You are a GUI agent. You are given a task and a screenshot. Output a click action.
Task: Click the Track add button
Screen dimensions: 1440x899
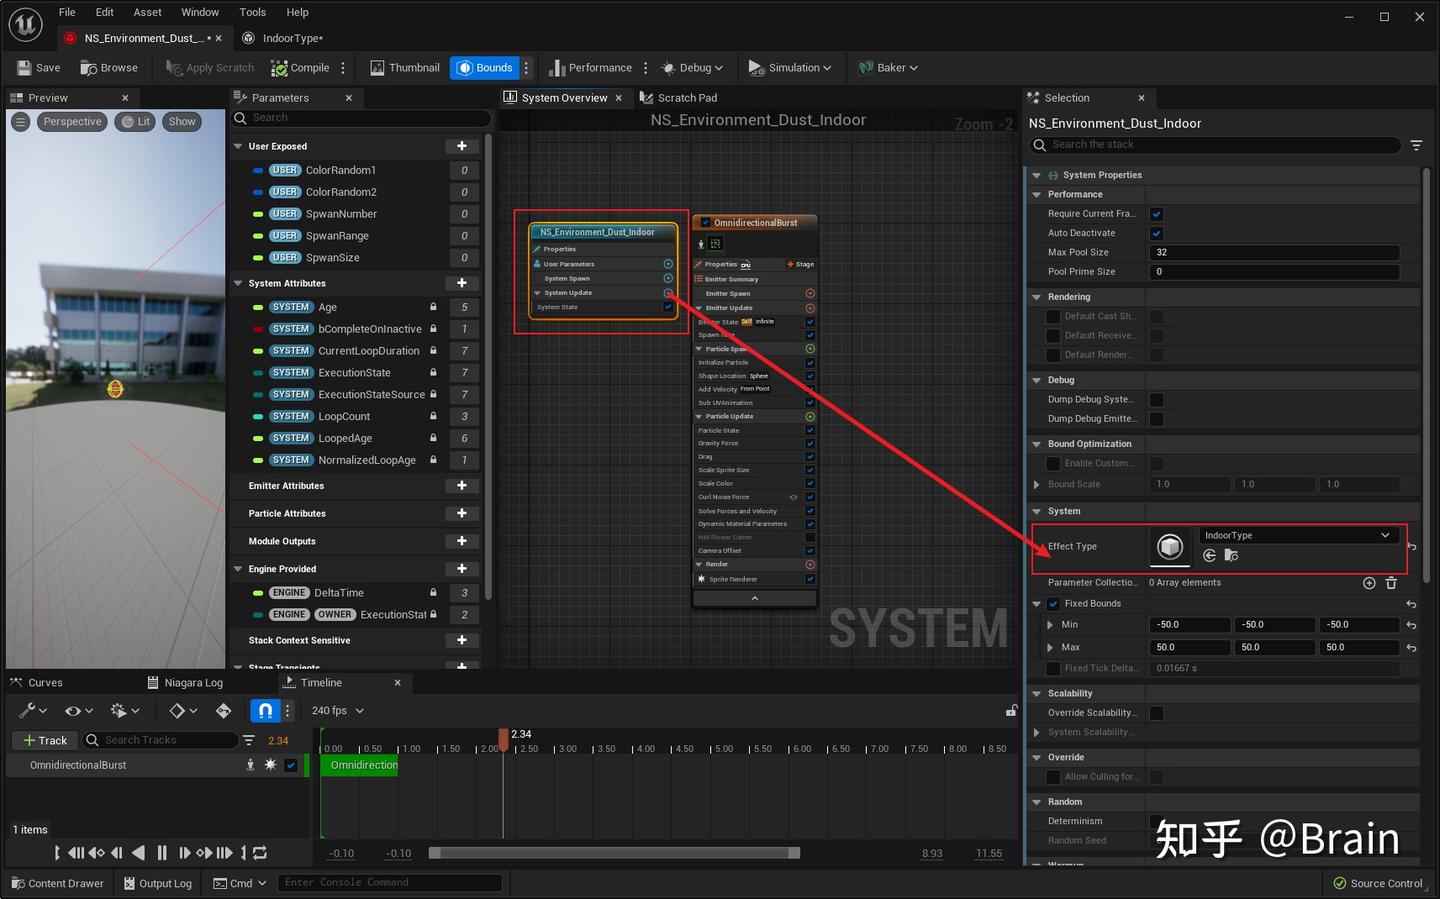click(x=42, y=740)
